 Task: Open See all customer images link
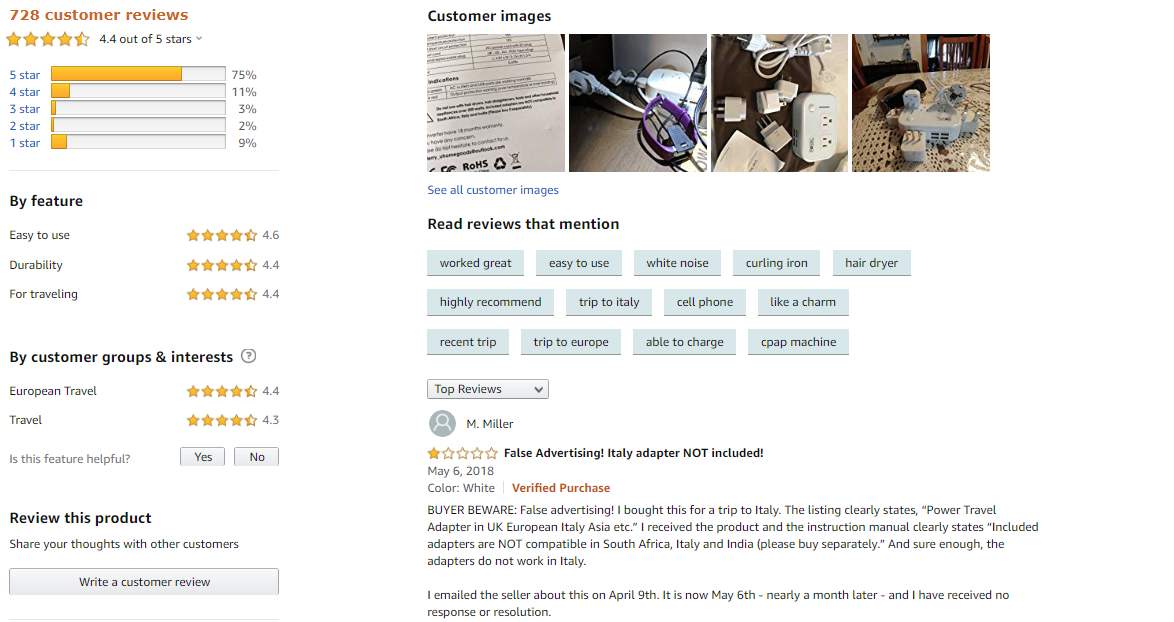(493, 190)
